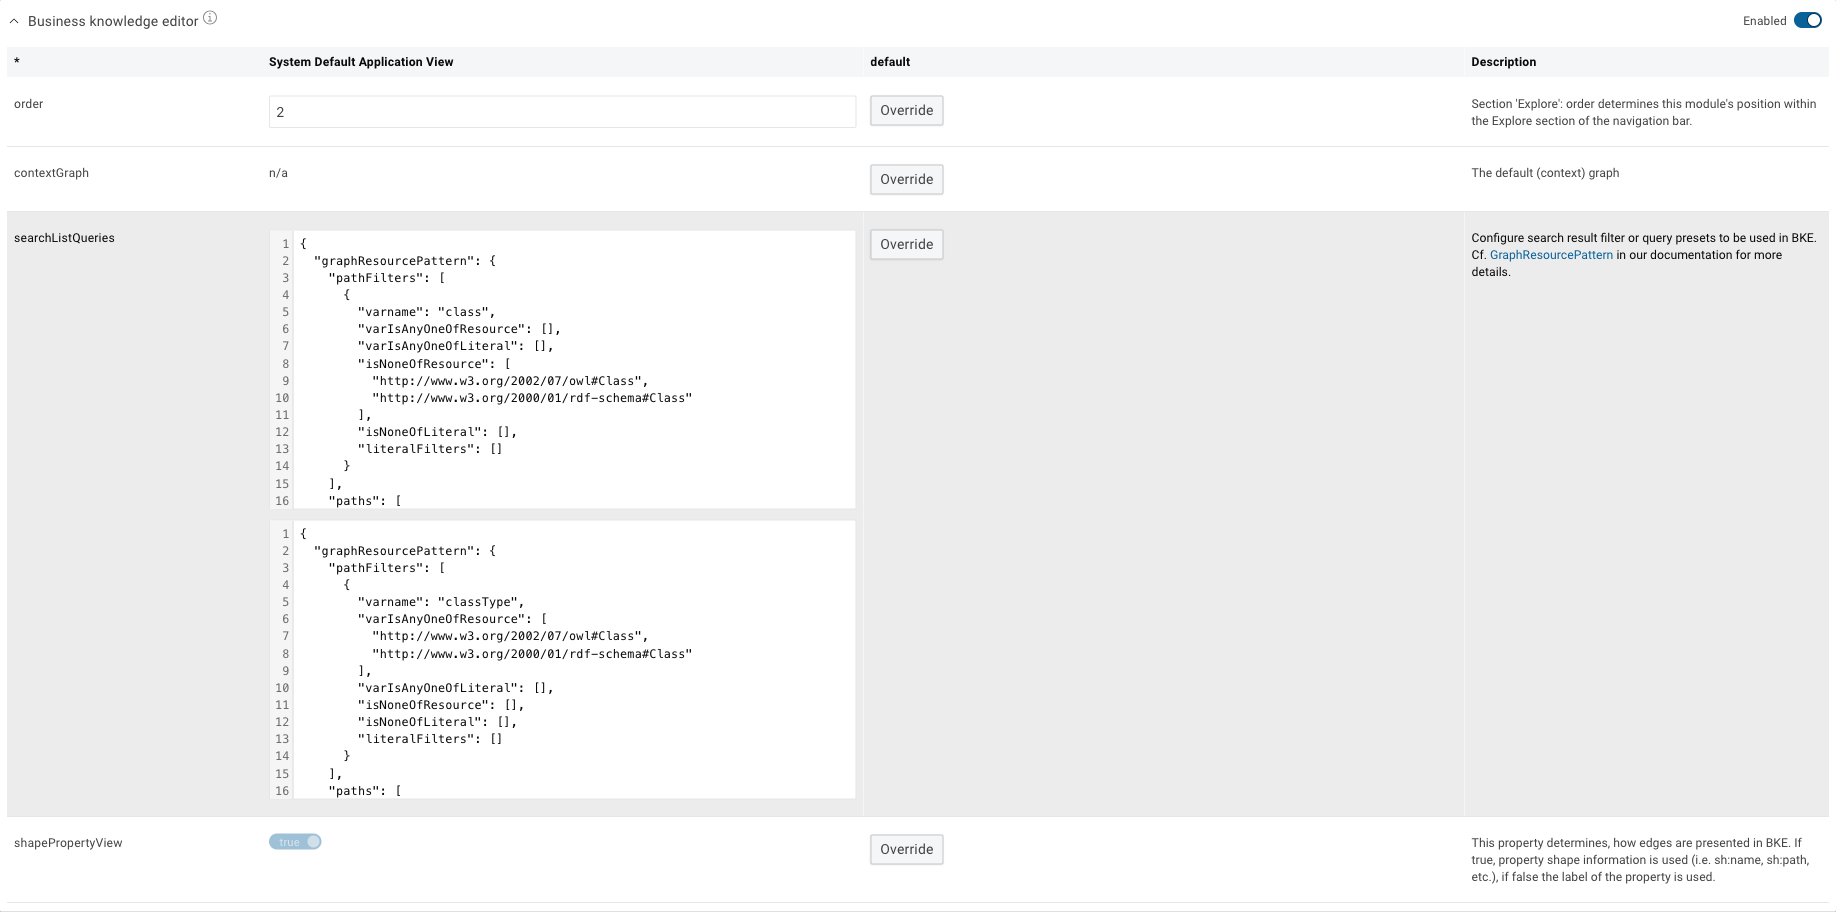This screenshot has height=912, width=1836.
Task: Override the shapePropertyView setting
Action: coord(906,849)
